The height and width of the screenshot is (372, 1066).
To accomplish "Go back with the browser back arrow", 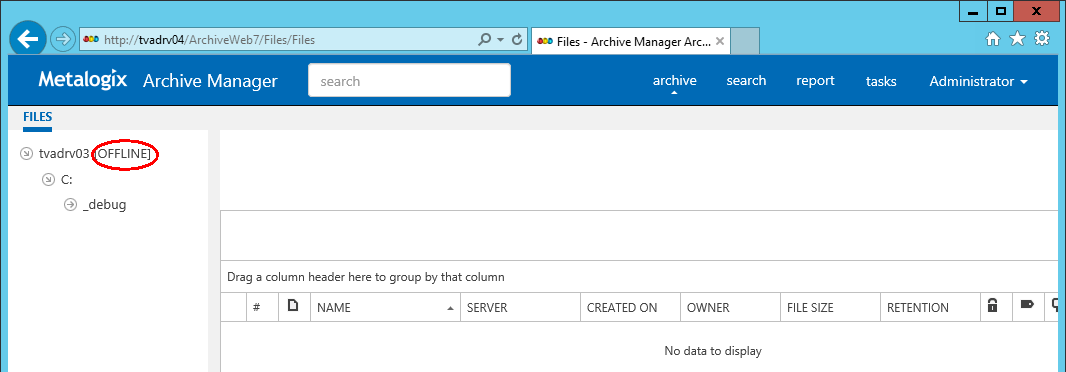I will click(28, 39).
